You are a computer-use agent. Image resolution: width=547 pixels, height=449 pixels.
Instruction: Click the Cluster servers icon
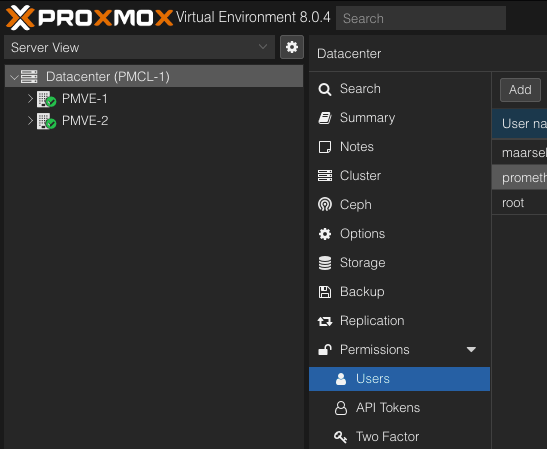click(x=325, y=175)
